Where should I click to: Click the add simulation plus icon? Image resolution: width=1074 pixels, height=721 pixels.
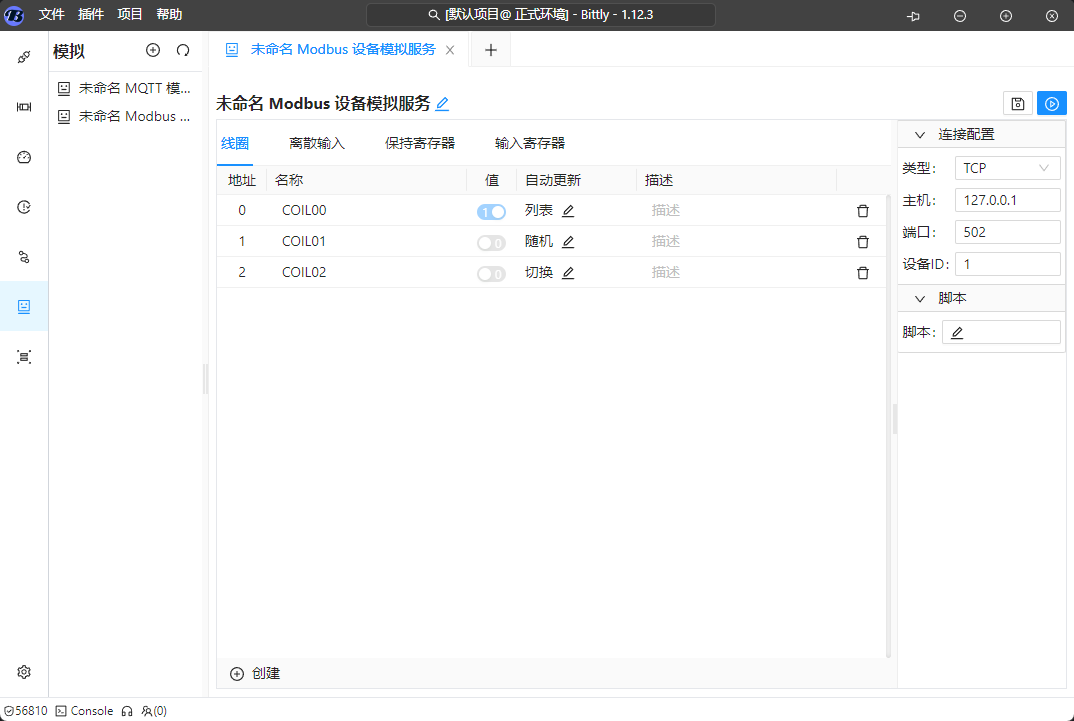coord(153,50)
